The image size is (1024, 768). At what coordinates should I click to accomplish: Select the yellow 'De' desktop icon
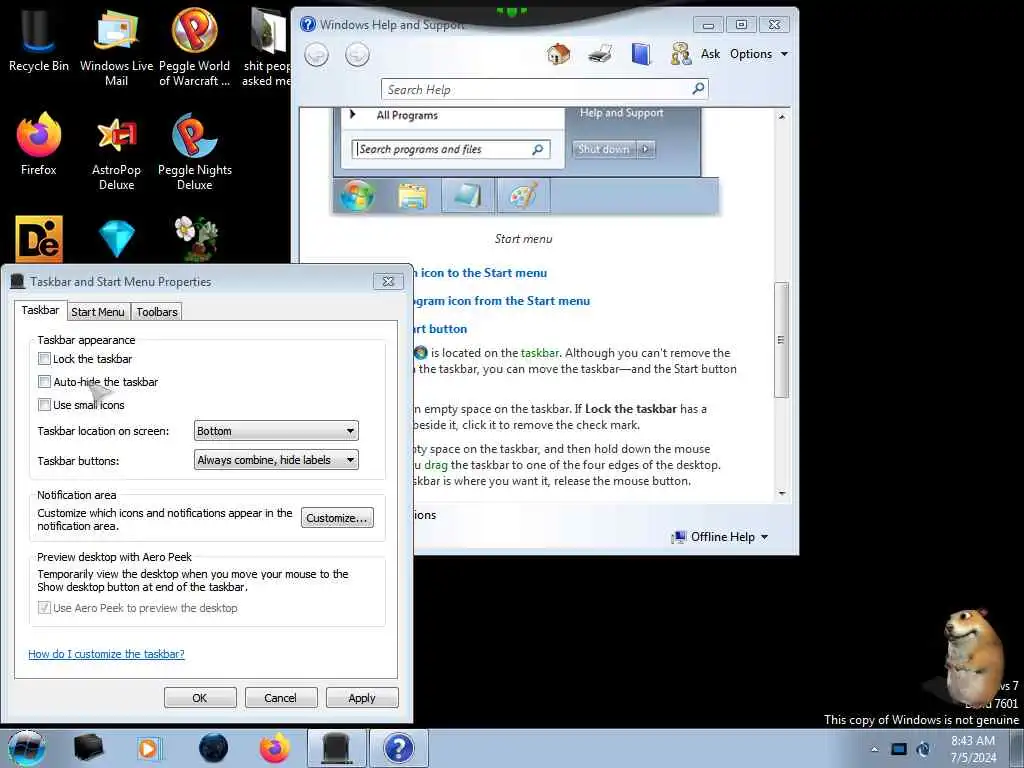[x=39, y=239]
